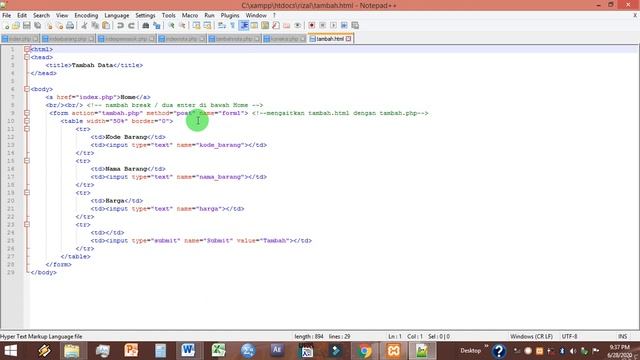Open Find with the binoculars icon
Screen dimensions: 640x360
pos(145,25)
